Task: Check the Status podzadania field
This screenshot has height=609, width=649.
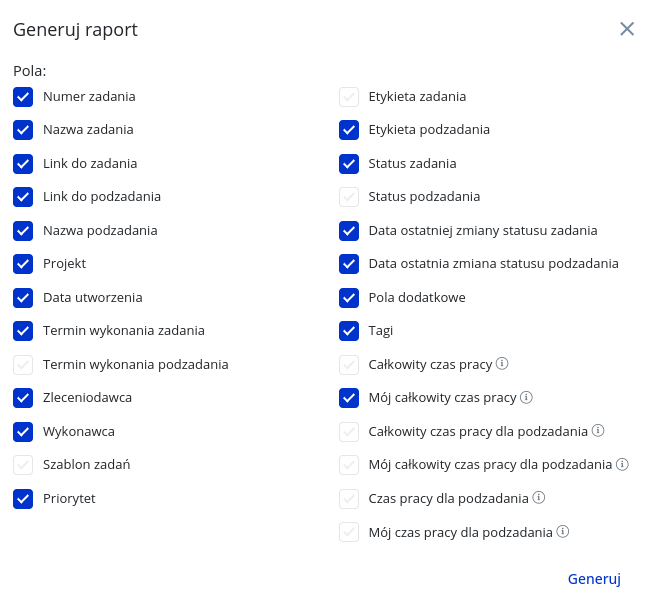Action: (349, 197)
